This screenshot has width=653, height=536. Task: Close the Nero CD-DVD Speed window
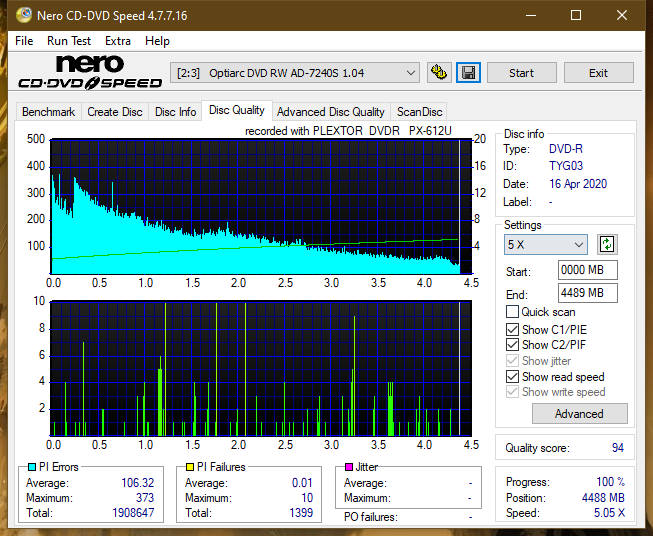pos(622,15)
